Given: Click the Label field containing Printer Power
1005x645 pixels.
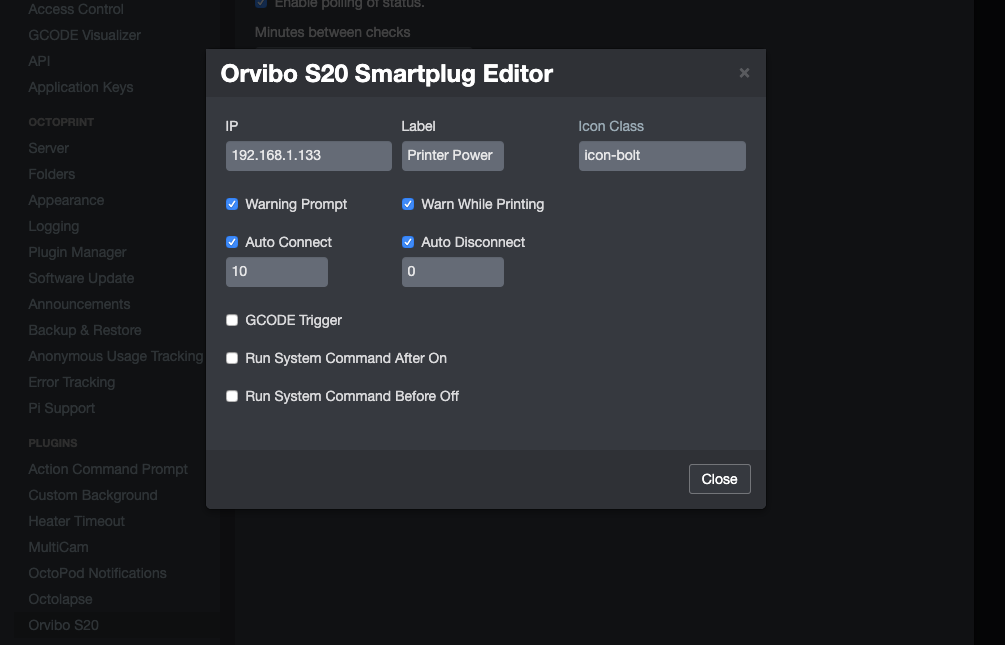Looking at the screenshot, I should coord(453,156).
